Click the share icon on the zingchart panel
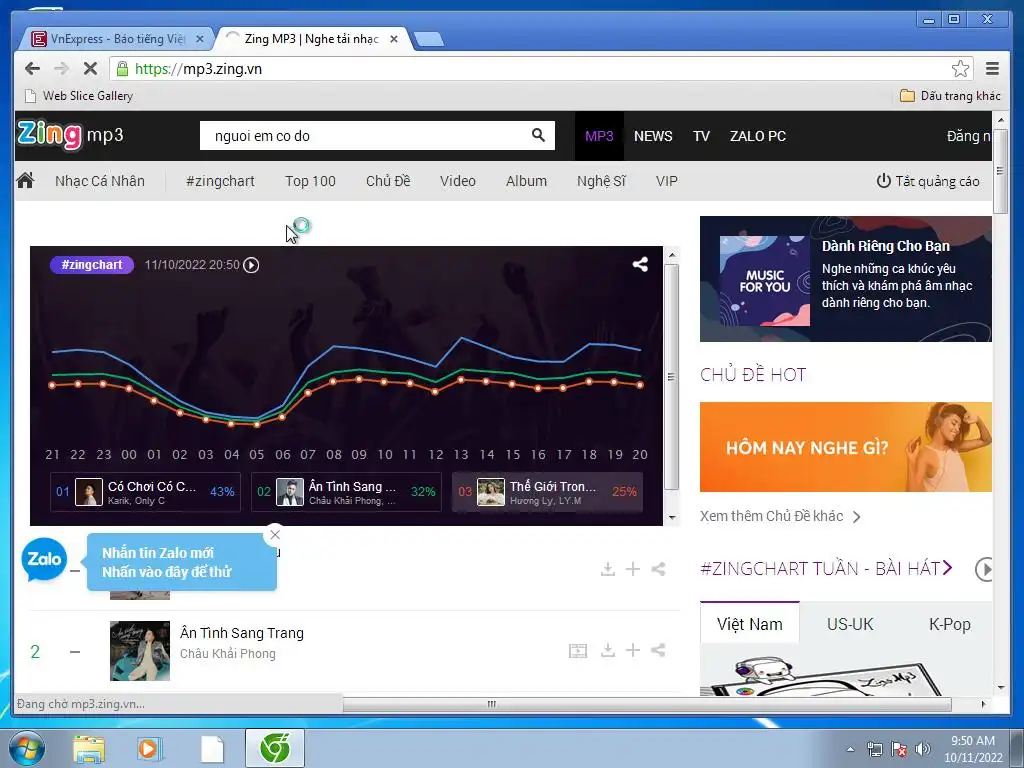This screenshot has width=1024, height=768. 640,264
